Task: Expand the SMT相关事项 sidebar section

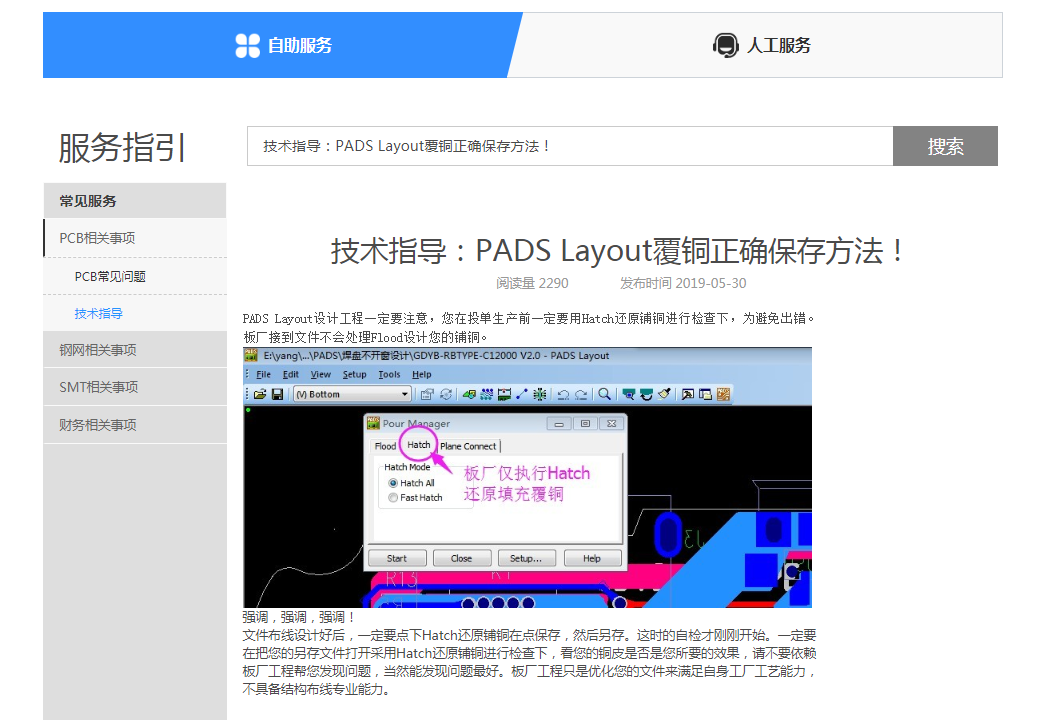Action: point(98,387)
